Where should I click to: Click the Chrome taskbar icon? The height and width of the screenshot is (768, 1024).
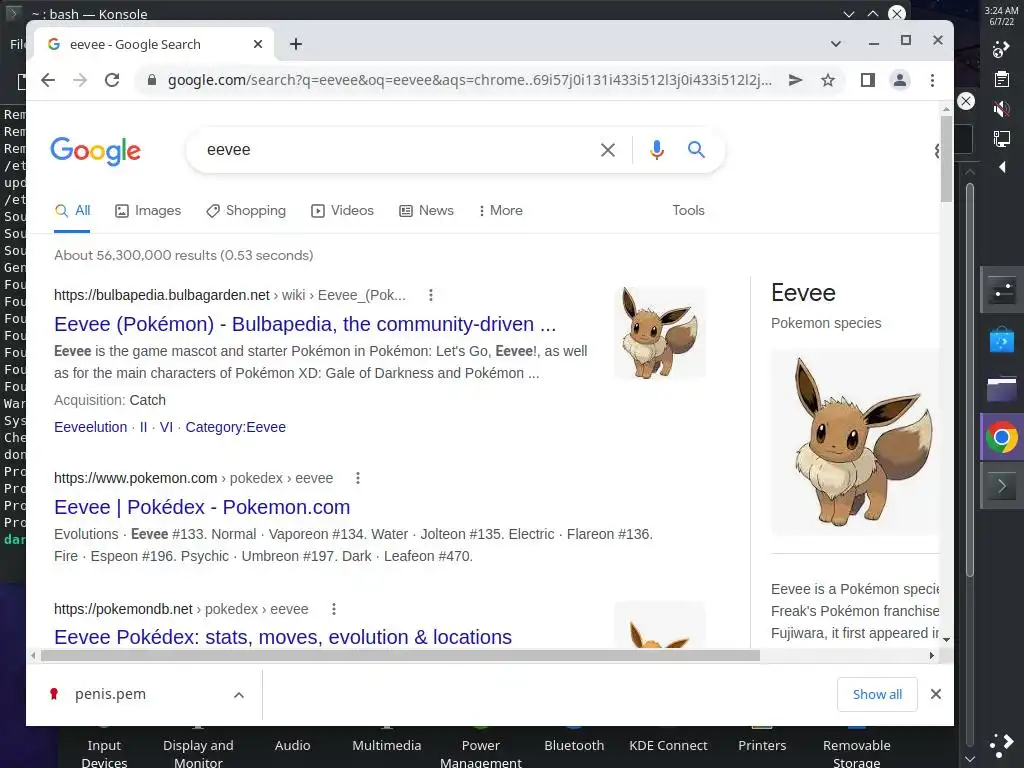tap(1002, 438)
